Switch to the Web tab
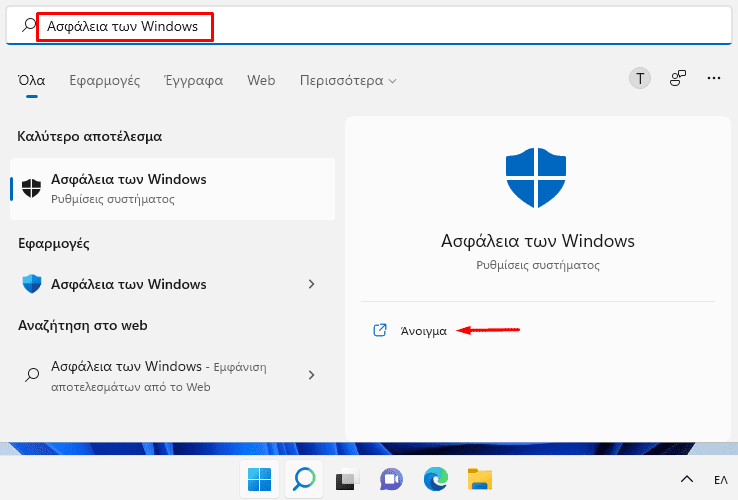Image resolution: width=738 pixels, height=500 pixels. pyautogui.click(x=261, y=80)
